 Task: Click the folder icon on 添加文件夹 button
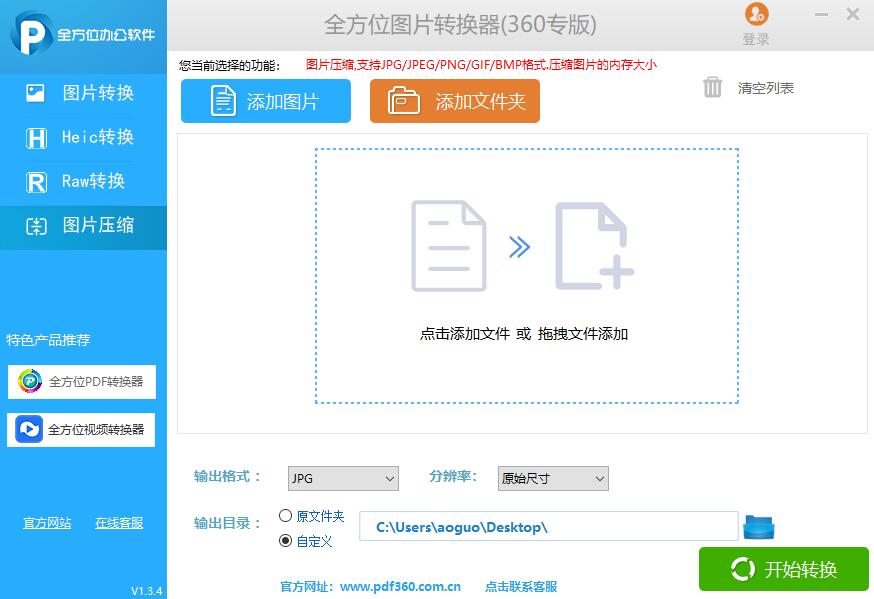tap(404, 100)
